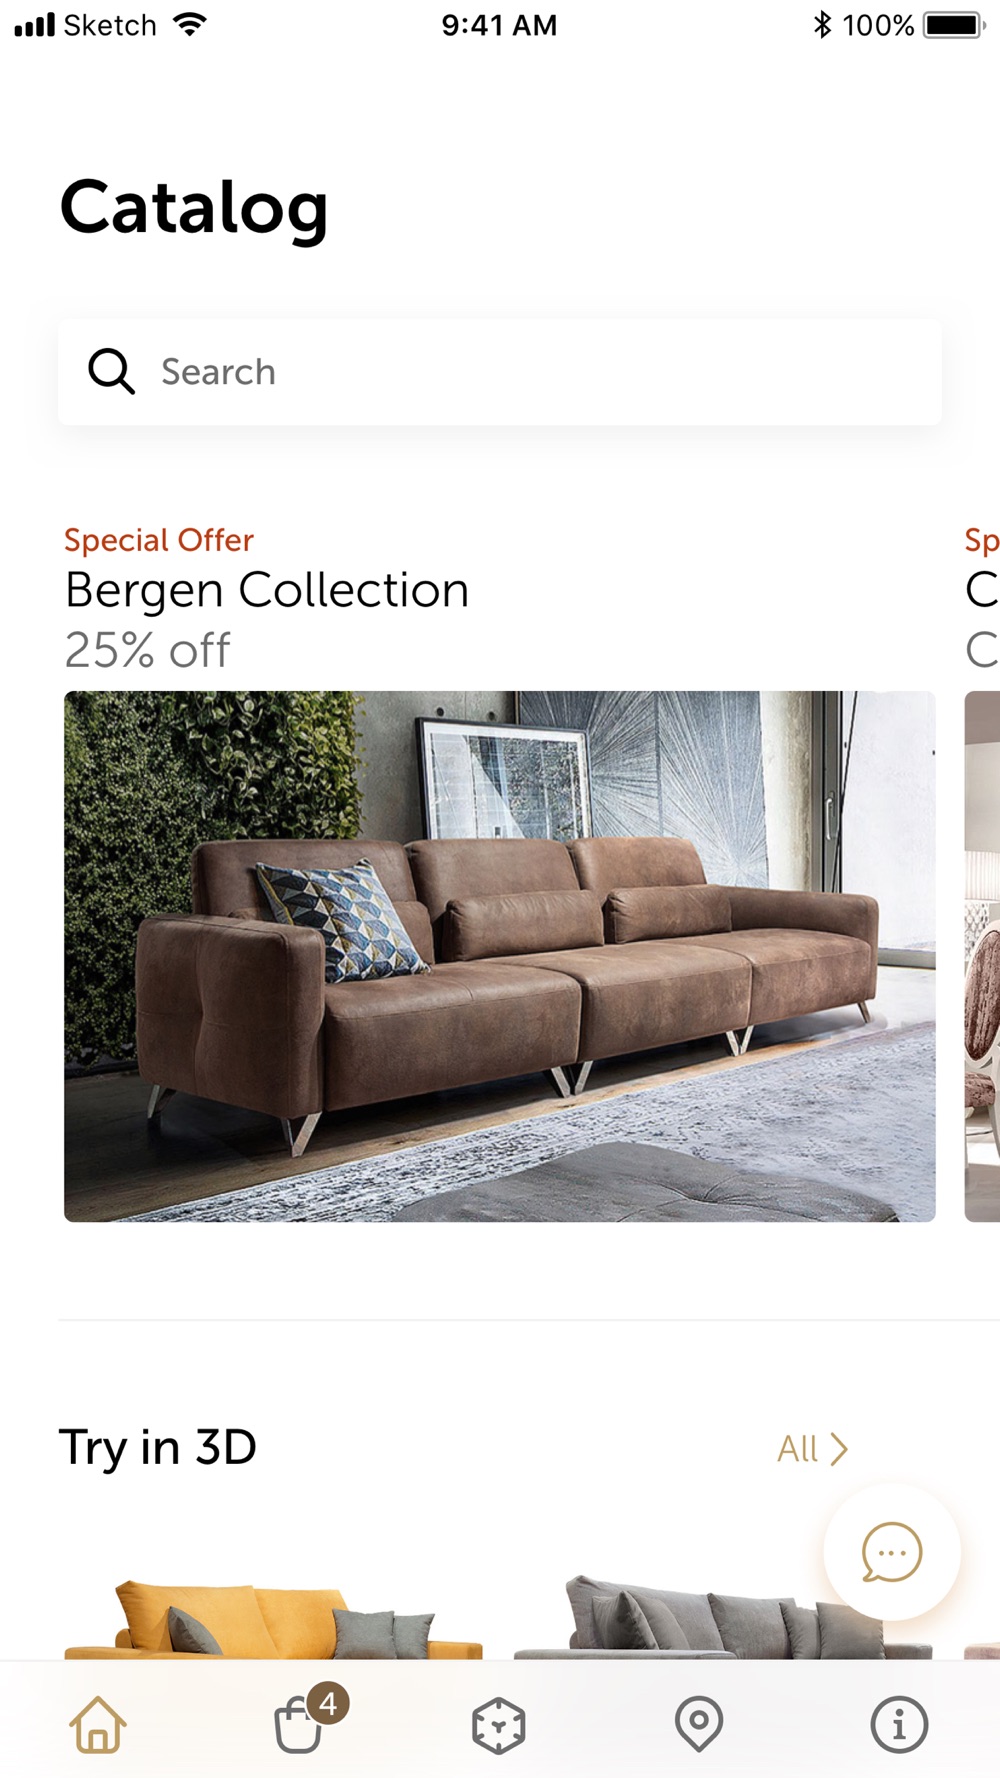Tap the battery indicator icon
This screenshot has width=1000, height=1778.
coord(954,24)
